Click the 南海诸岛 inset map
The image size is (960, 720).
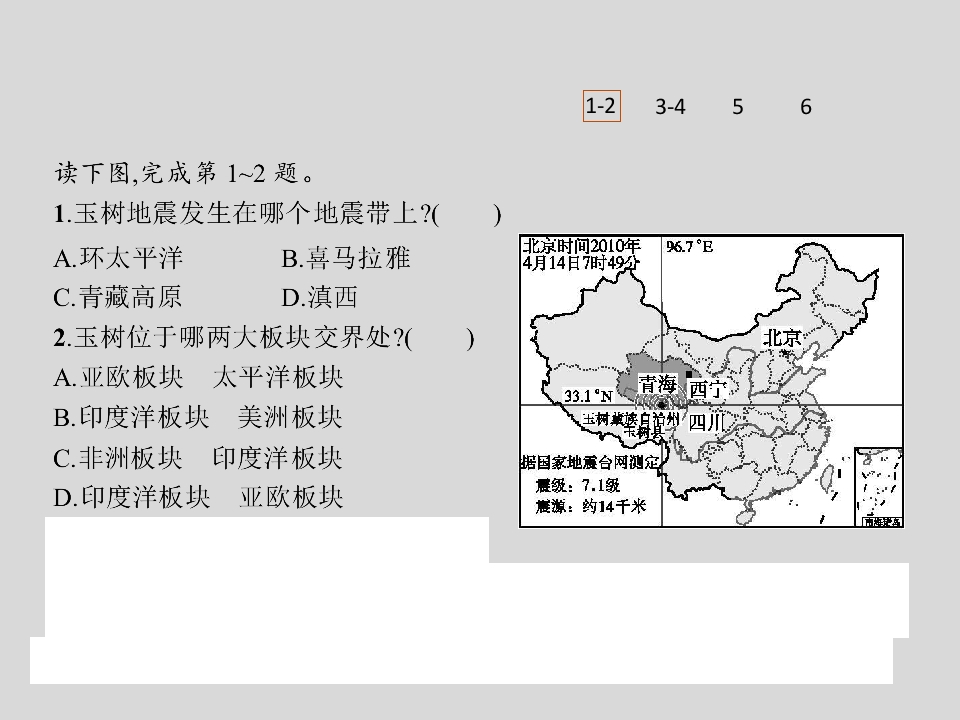pos(879,487)
